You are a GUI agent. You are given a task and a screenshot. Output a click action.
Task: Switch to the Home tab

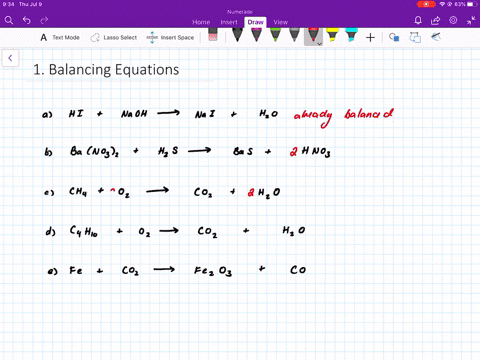click(x=201, y=22)
